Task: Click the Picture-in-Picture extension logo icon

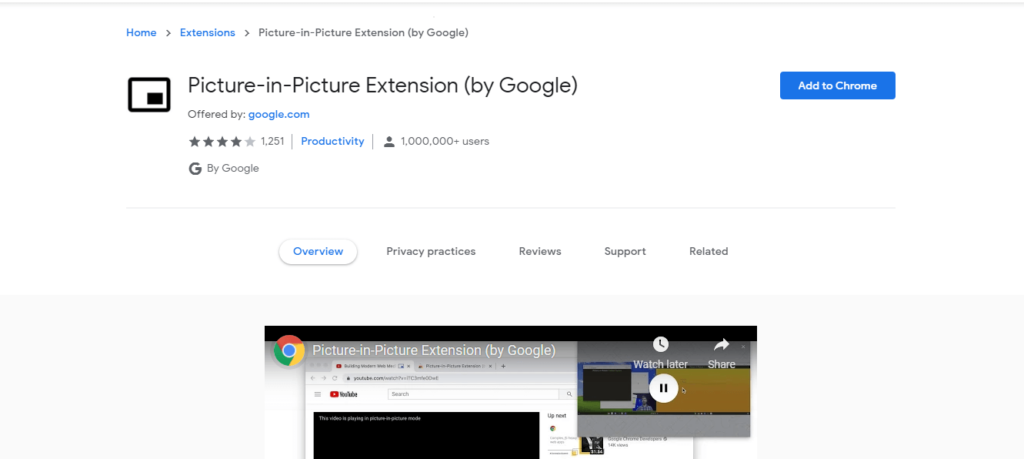Action: coord(149,95)
